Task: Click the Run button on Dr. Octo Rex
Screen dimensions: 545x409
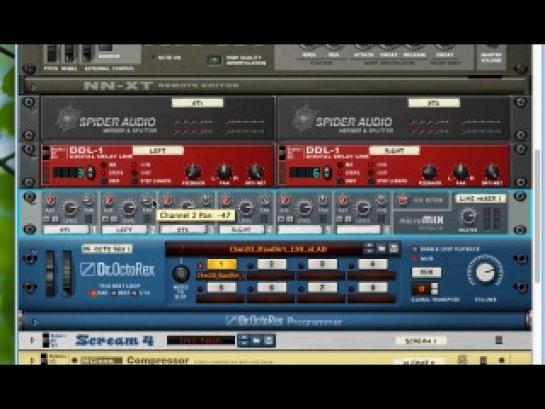Action: (x=426, y=272)
